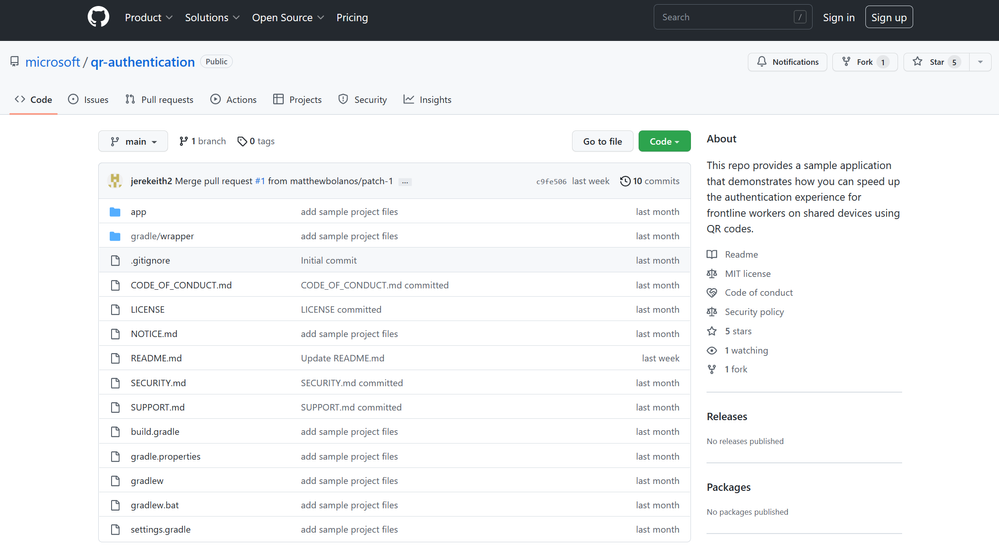Click the file icon next to LICENSE
999x546 pixels.
(115, 310)
